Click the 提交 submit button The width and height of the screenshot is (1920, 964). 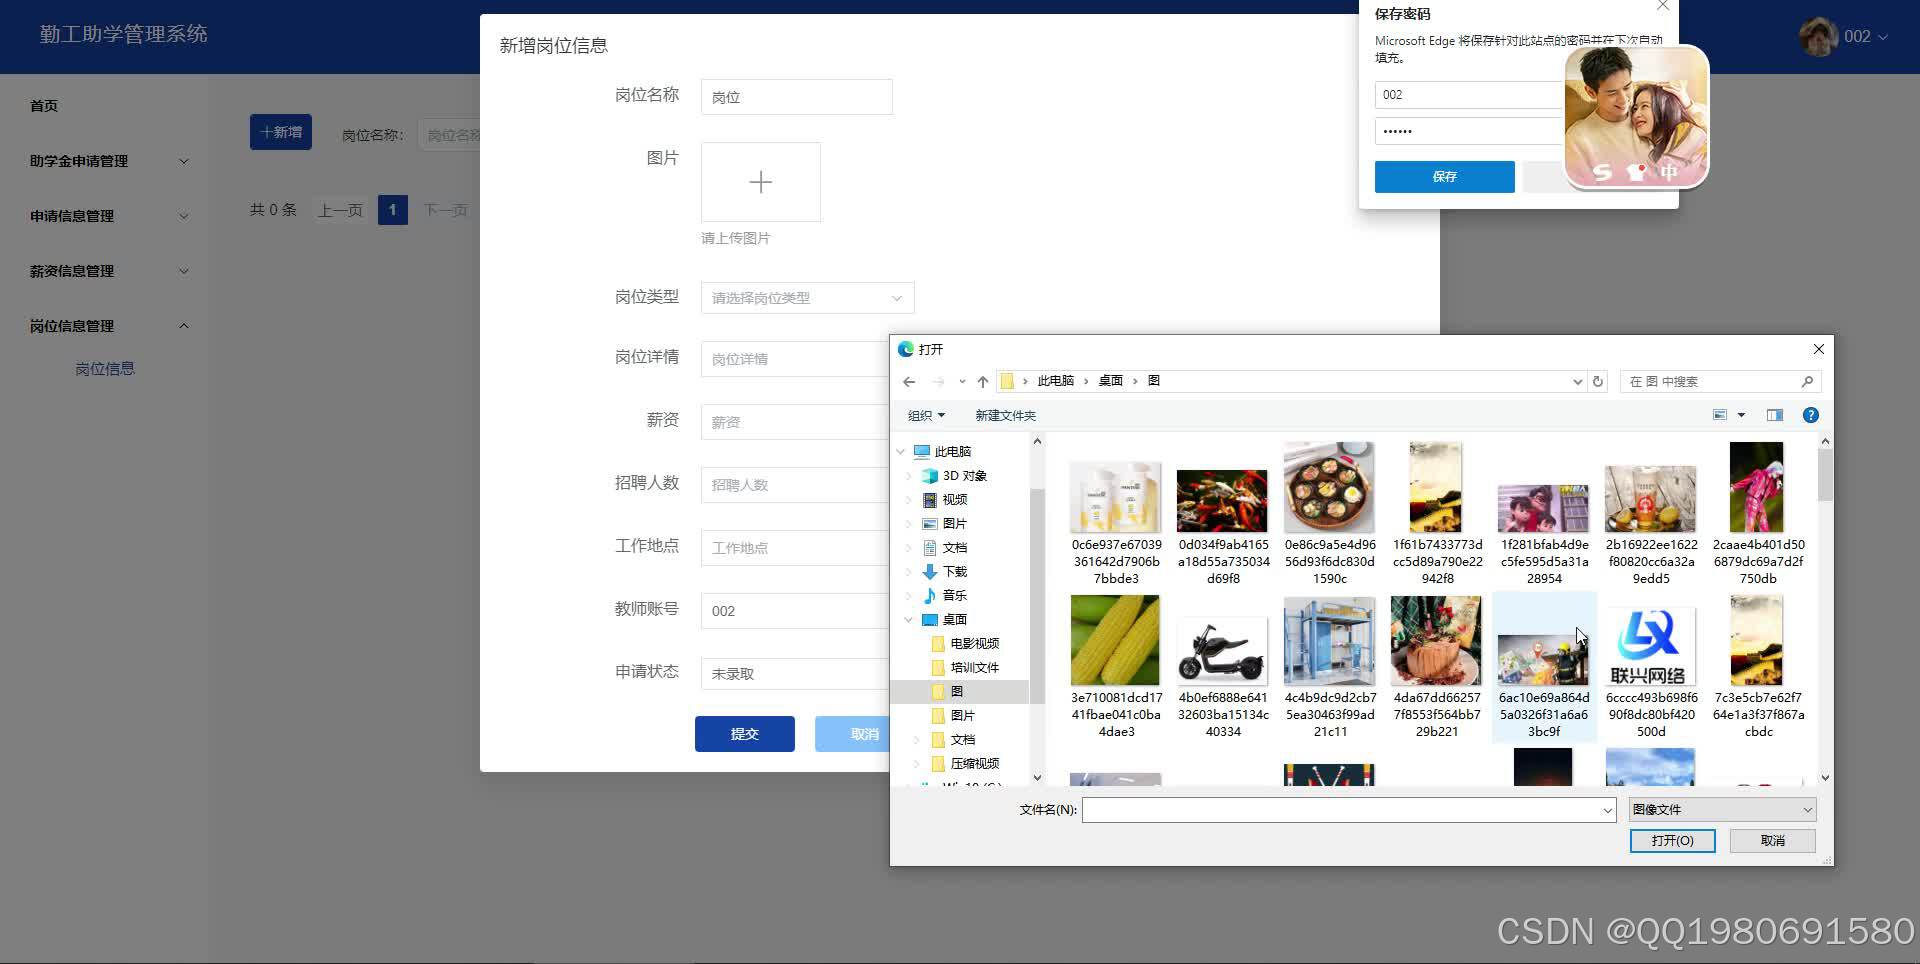coord(744,733)
